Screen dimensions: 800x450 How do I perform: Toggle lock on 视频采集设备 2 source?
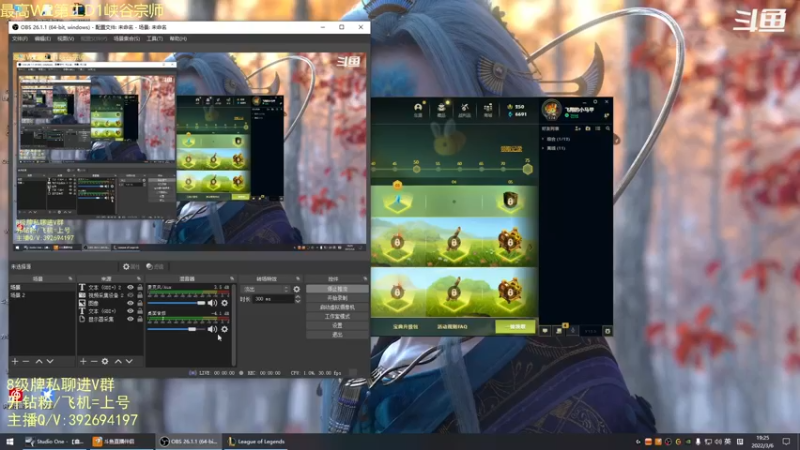139,295
